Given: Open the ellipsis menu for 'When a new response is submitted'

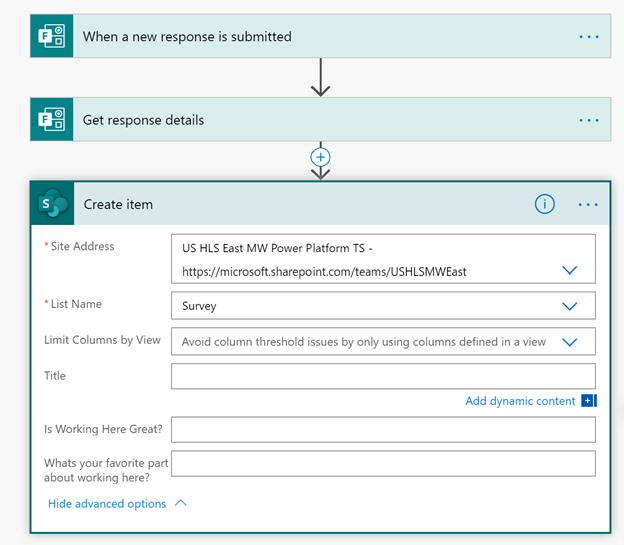Looking at the screenshot, I should (589, 37).
